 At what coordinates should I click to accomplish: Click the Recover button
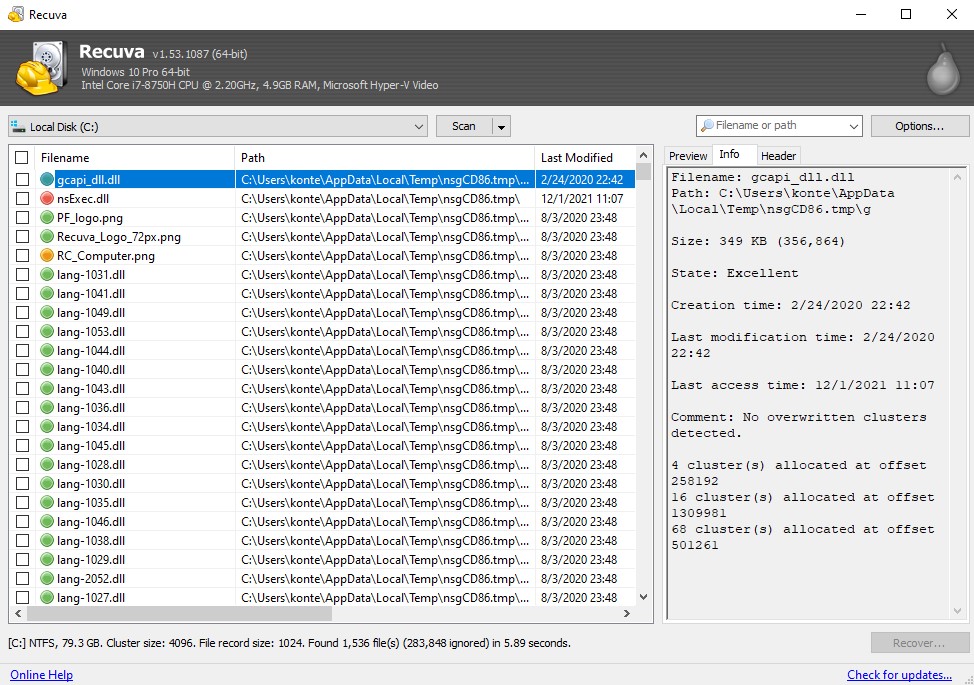click(x=919, y=643)
